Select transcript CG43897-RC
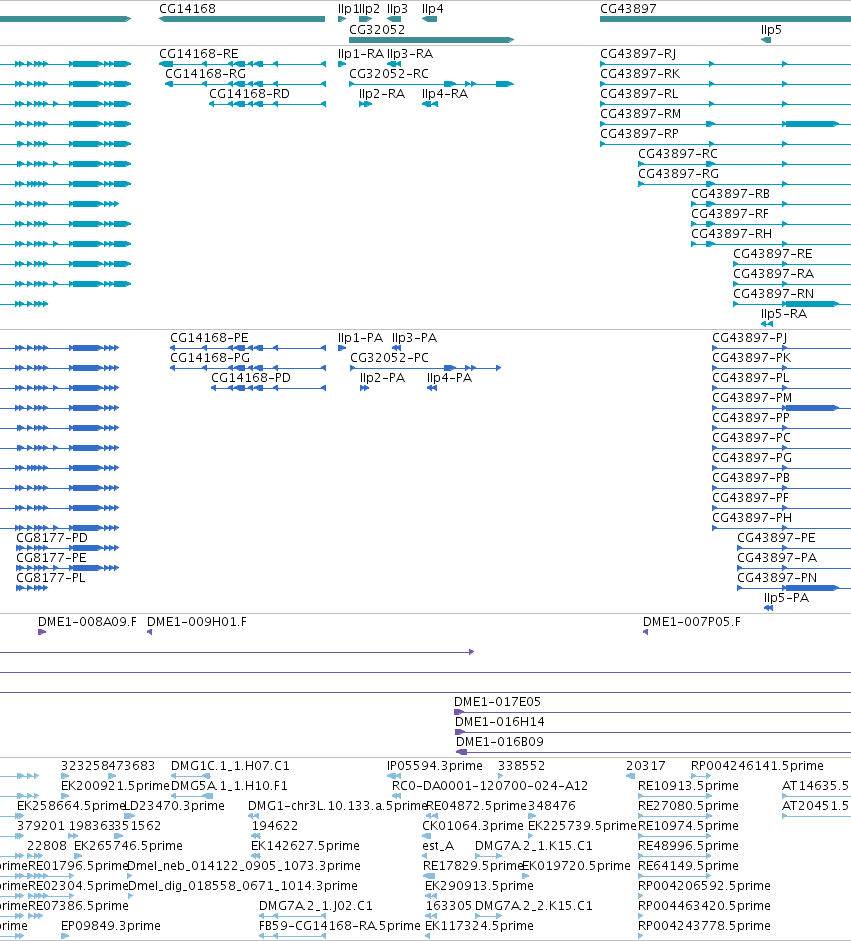 [x=744, y=164]
